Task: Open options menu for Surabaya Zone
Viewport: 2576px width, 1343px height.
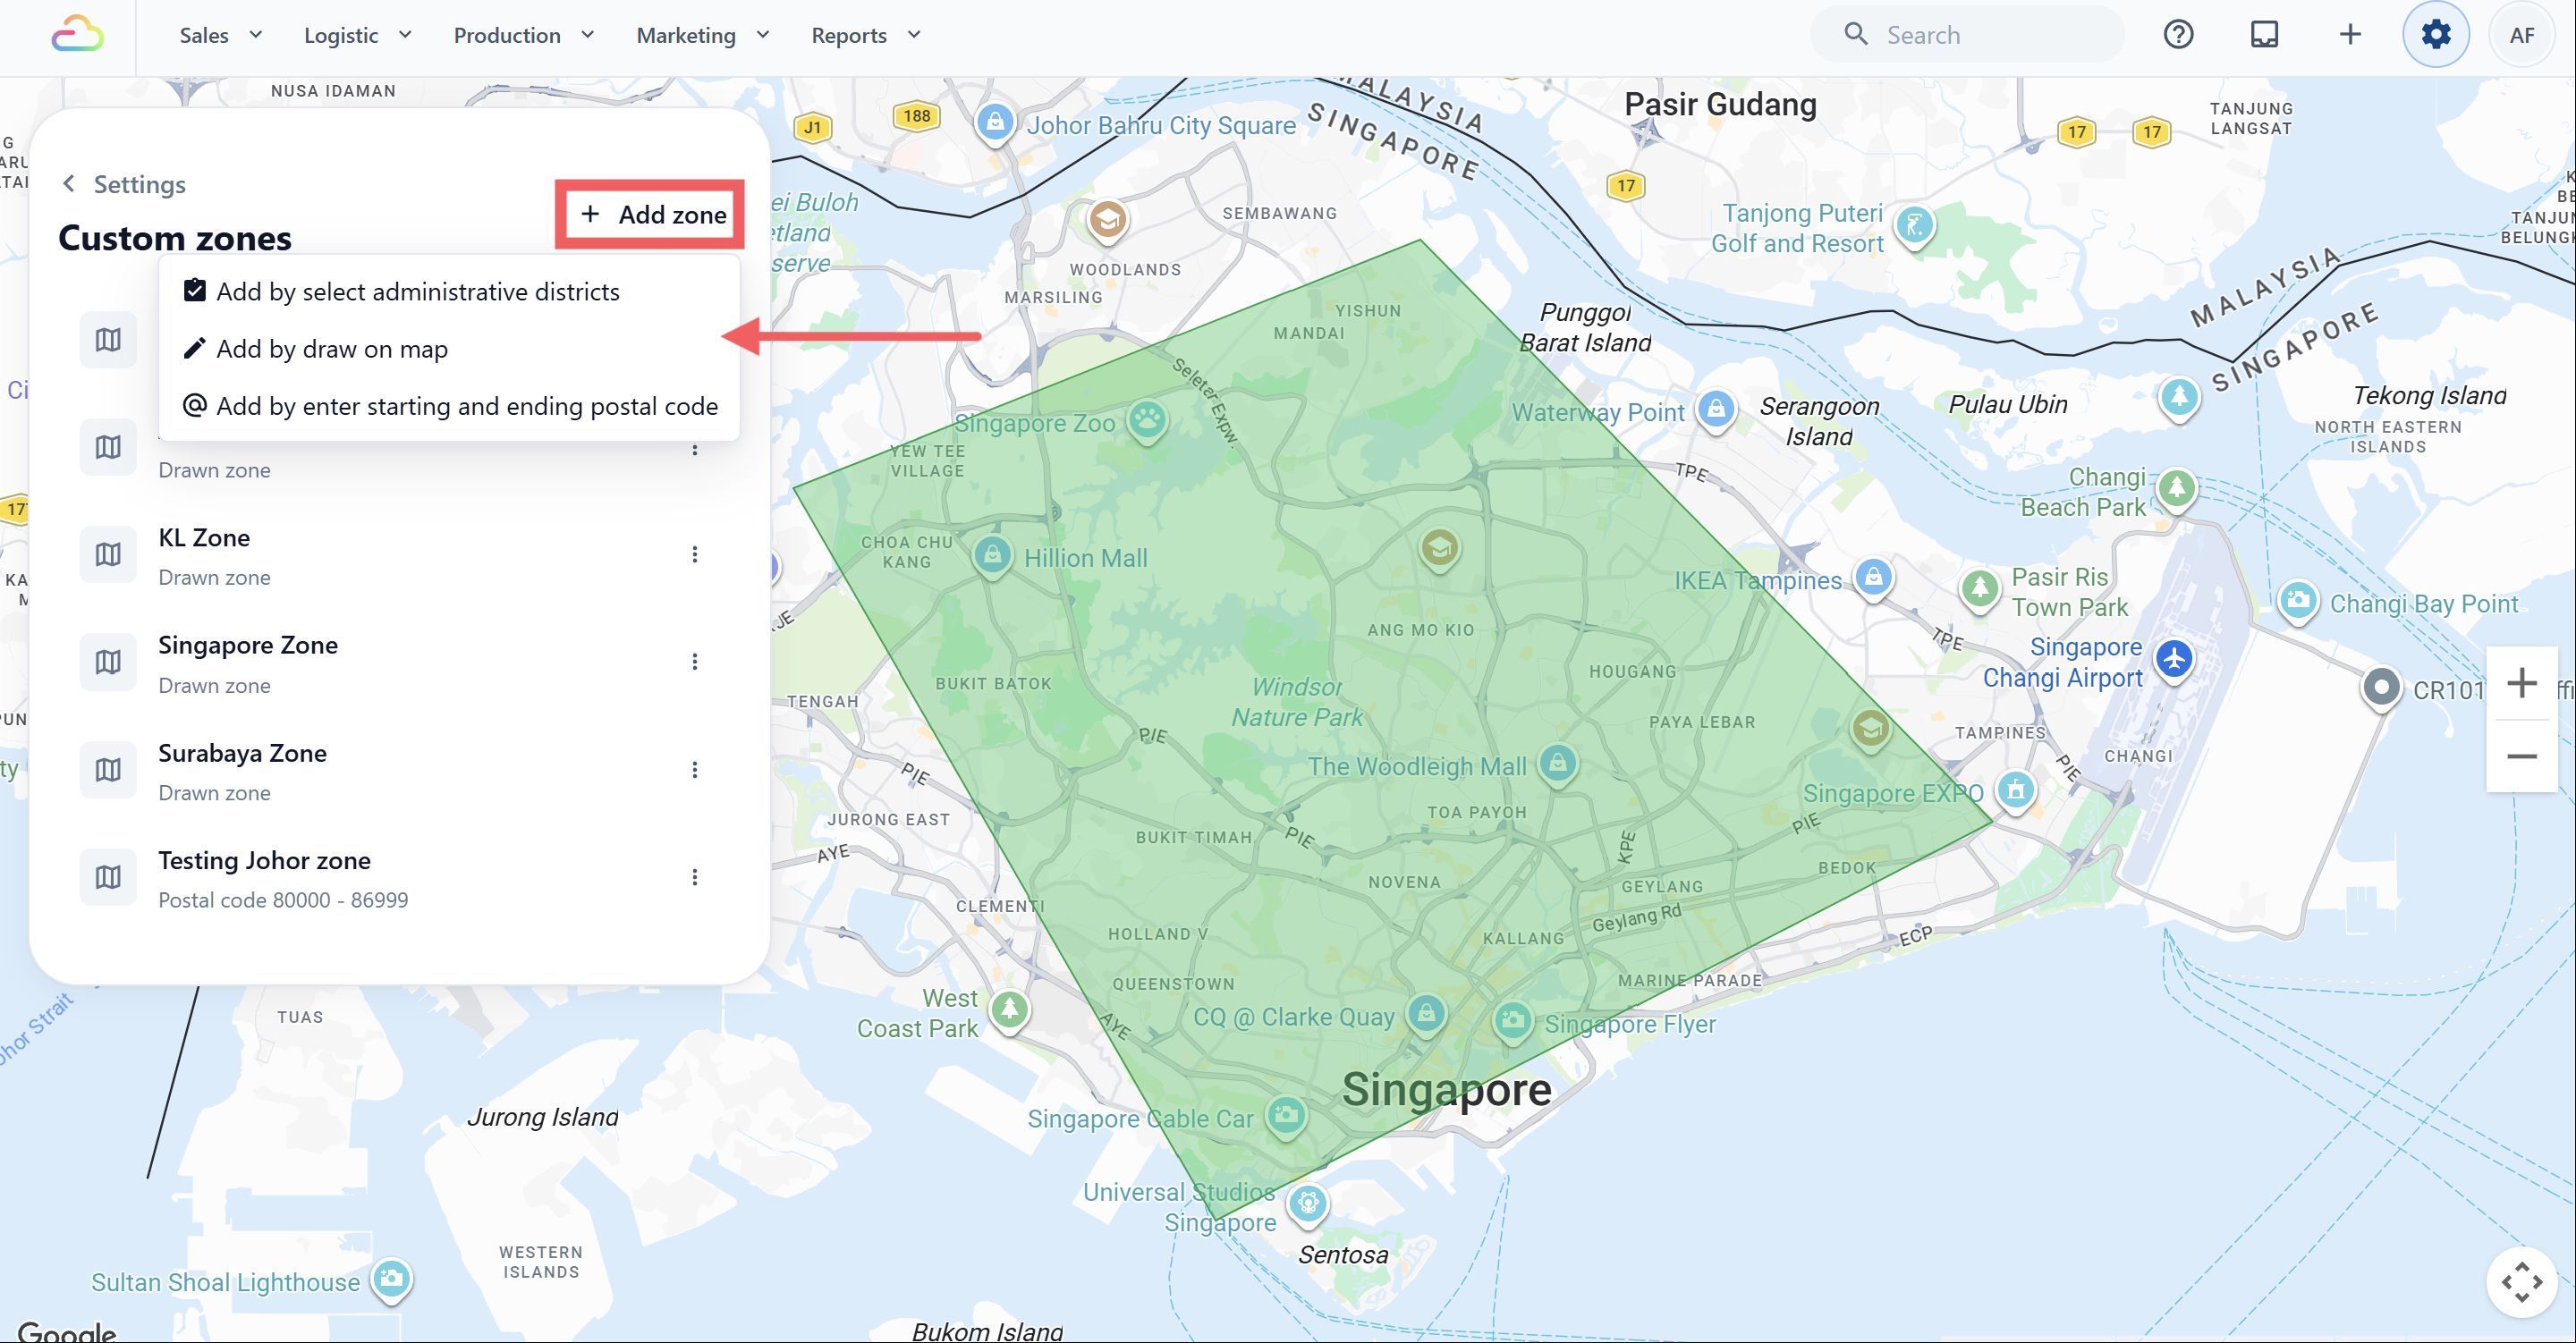Action: coord(694,770)
